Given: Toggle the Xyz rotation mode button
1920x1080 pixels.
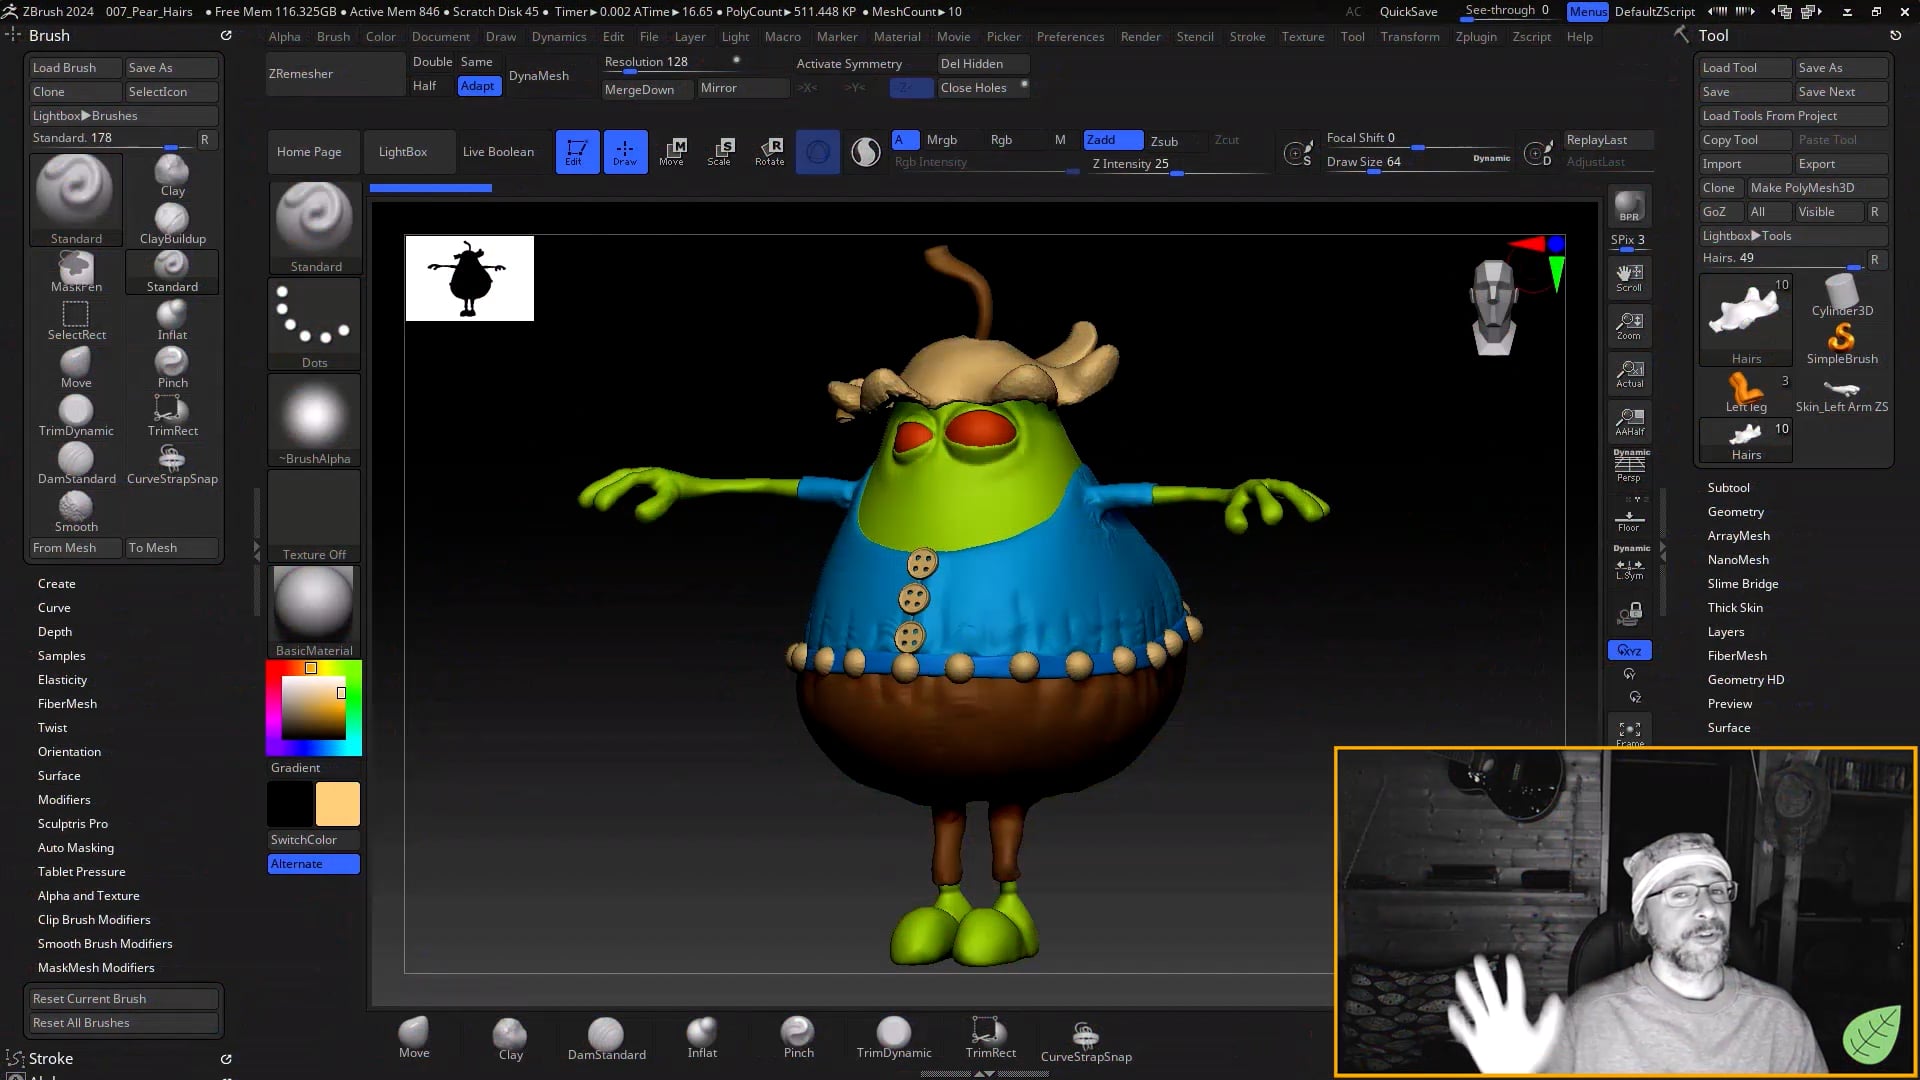Looking at the screenshot, I should click(1629, 651).
